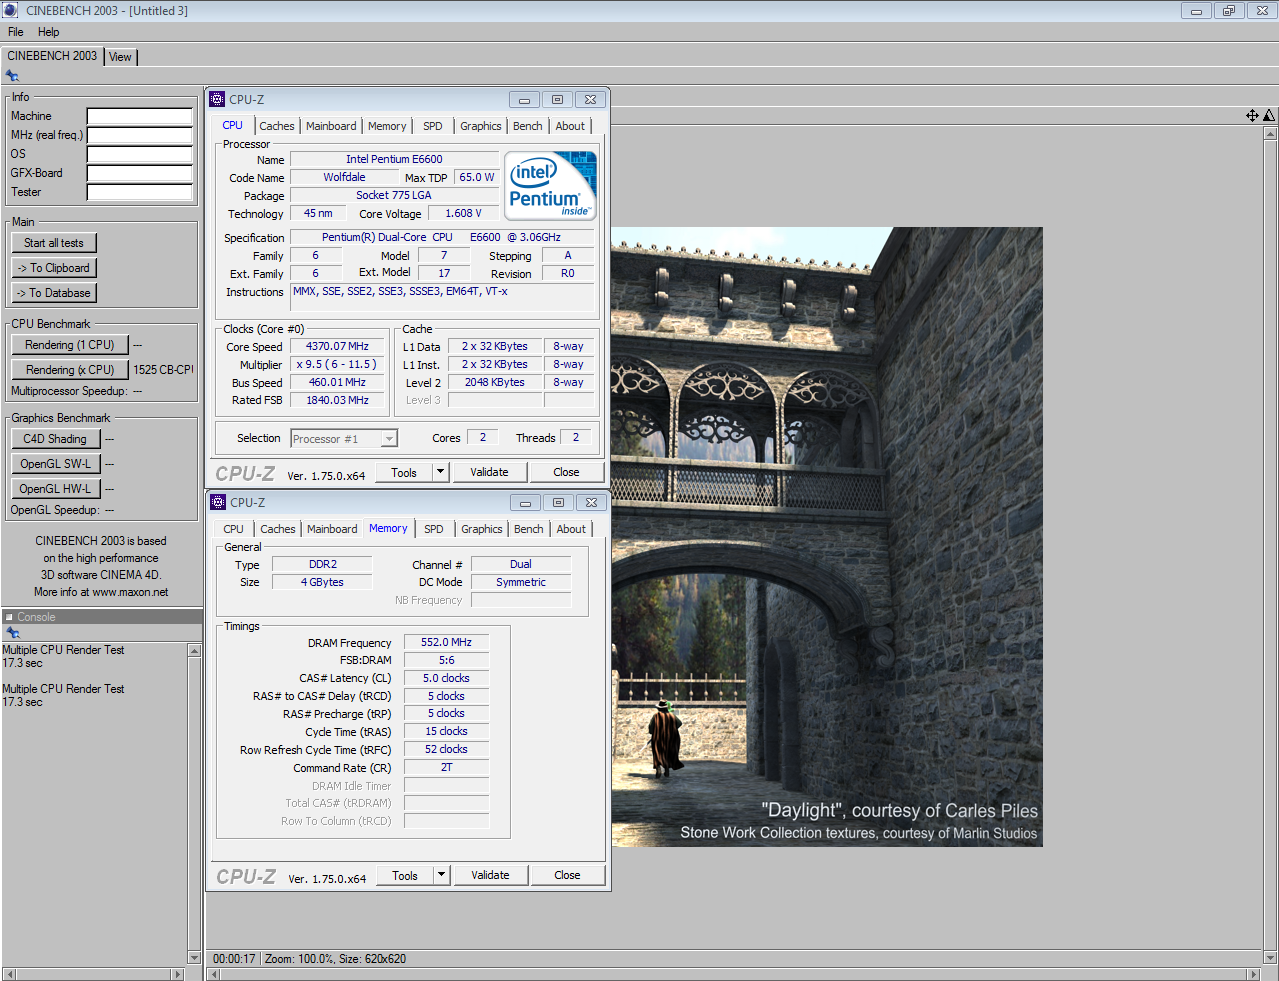The image size is (1279, 981).
Task: Open Graphics tab in upper CPU-Z window
Action: (x=481, y=126)
